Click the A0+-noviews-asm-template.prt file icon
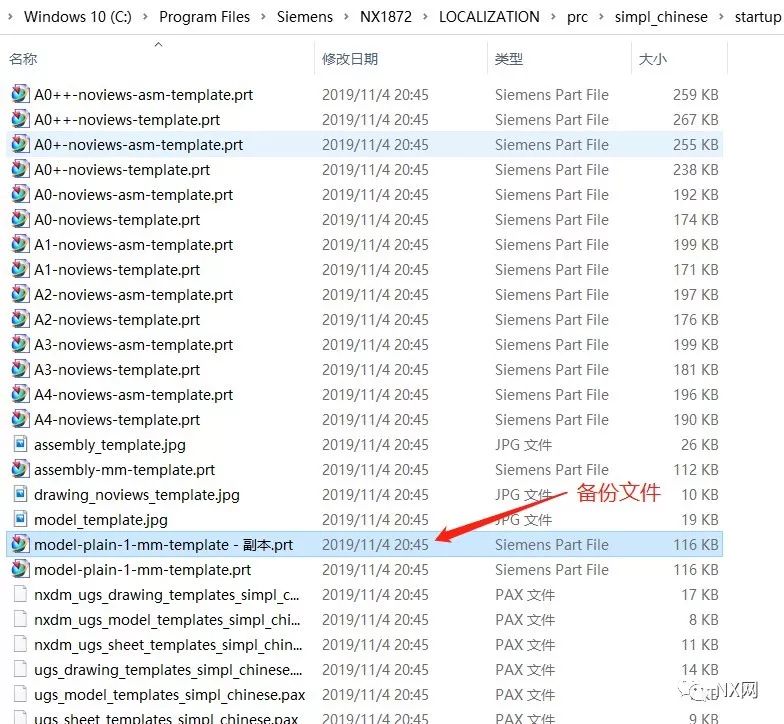 [20, 144]
